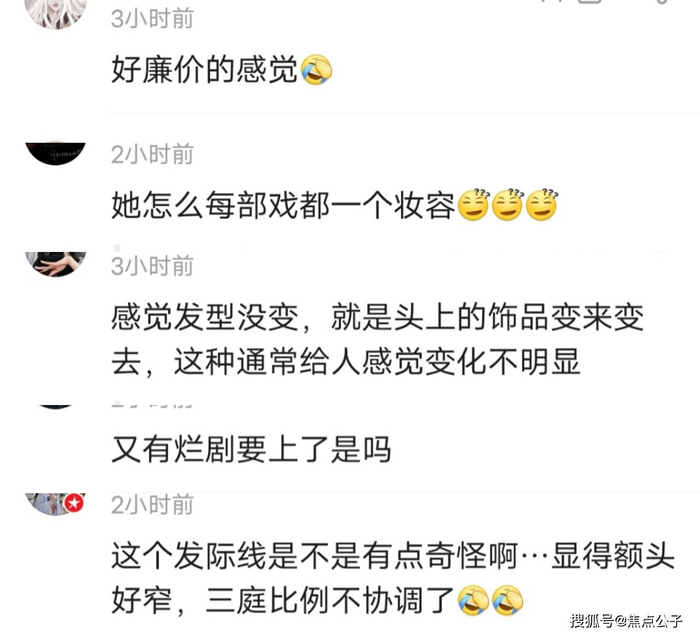Image resolution: width=700 pixels, height=636 pixels.
Task: Click the last laughing emoji after 不协调了
Action: [508, 600]
